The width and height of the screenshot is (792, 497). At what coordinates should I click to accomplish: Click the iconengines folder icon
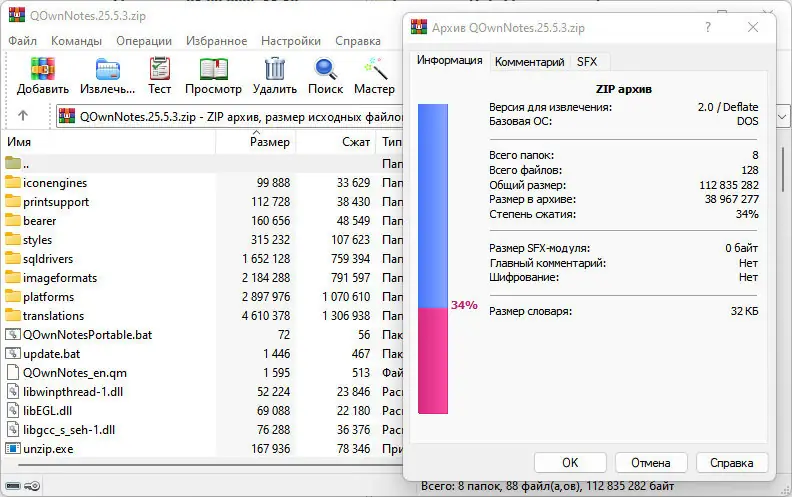[x=13, y=182]
